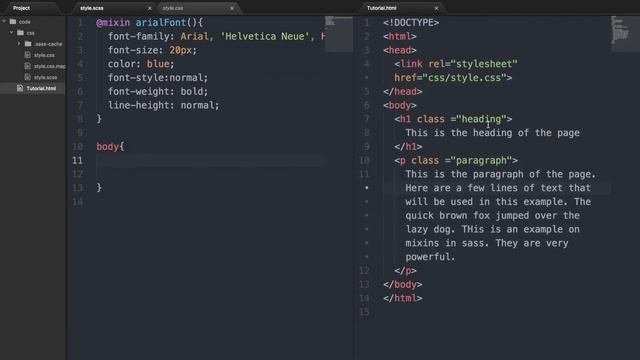640x360 pixels.
Task: Click the css folder icon
Action: [20, 33]
